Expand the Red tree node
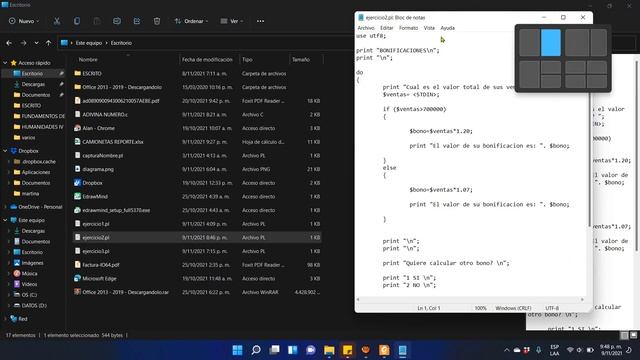 tap(5, 319)
